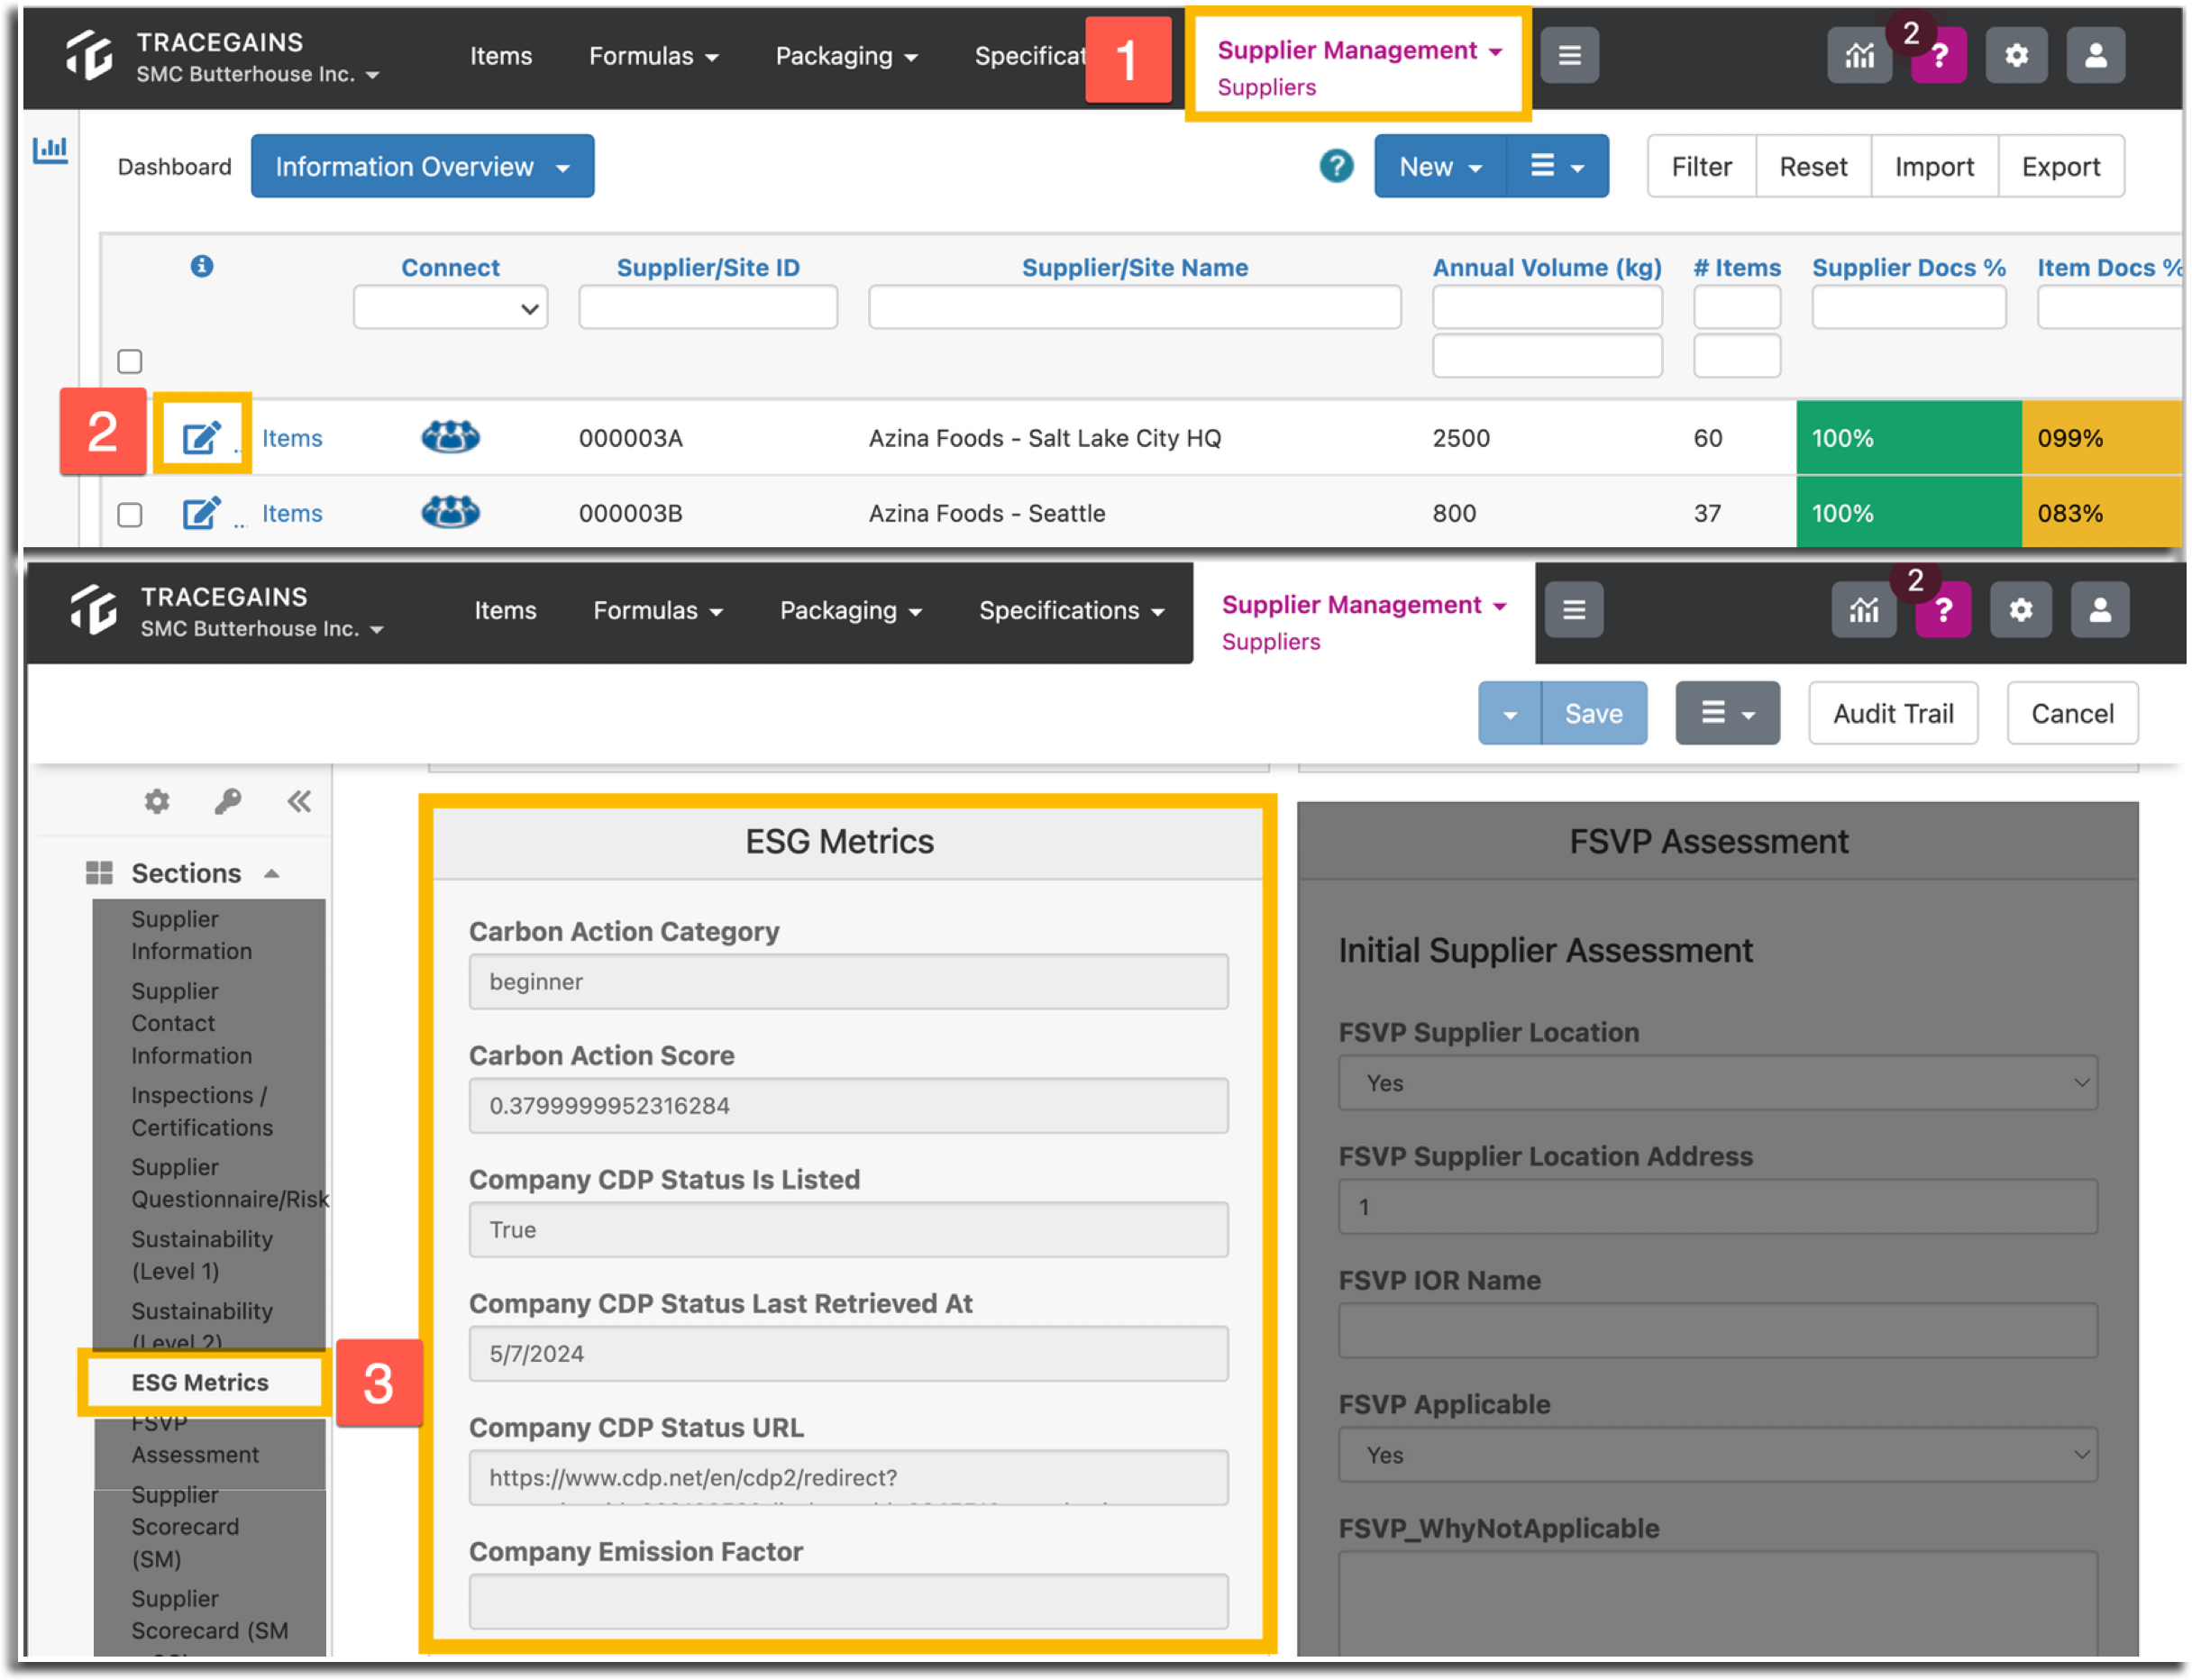Sort by the Annual Volume (kg) column header
The height and width of the screenshot is (1680, 2192).
(1547, 267)
